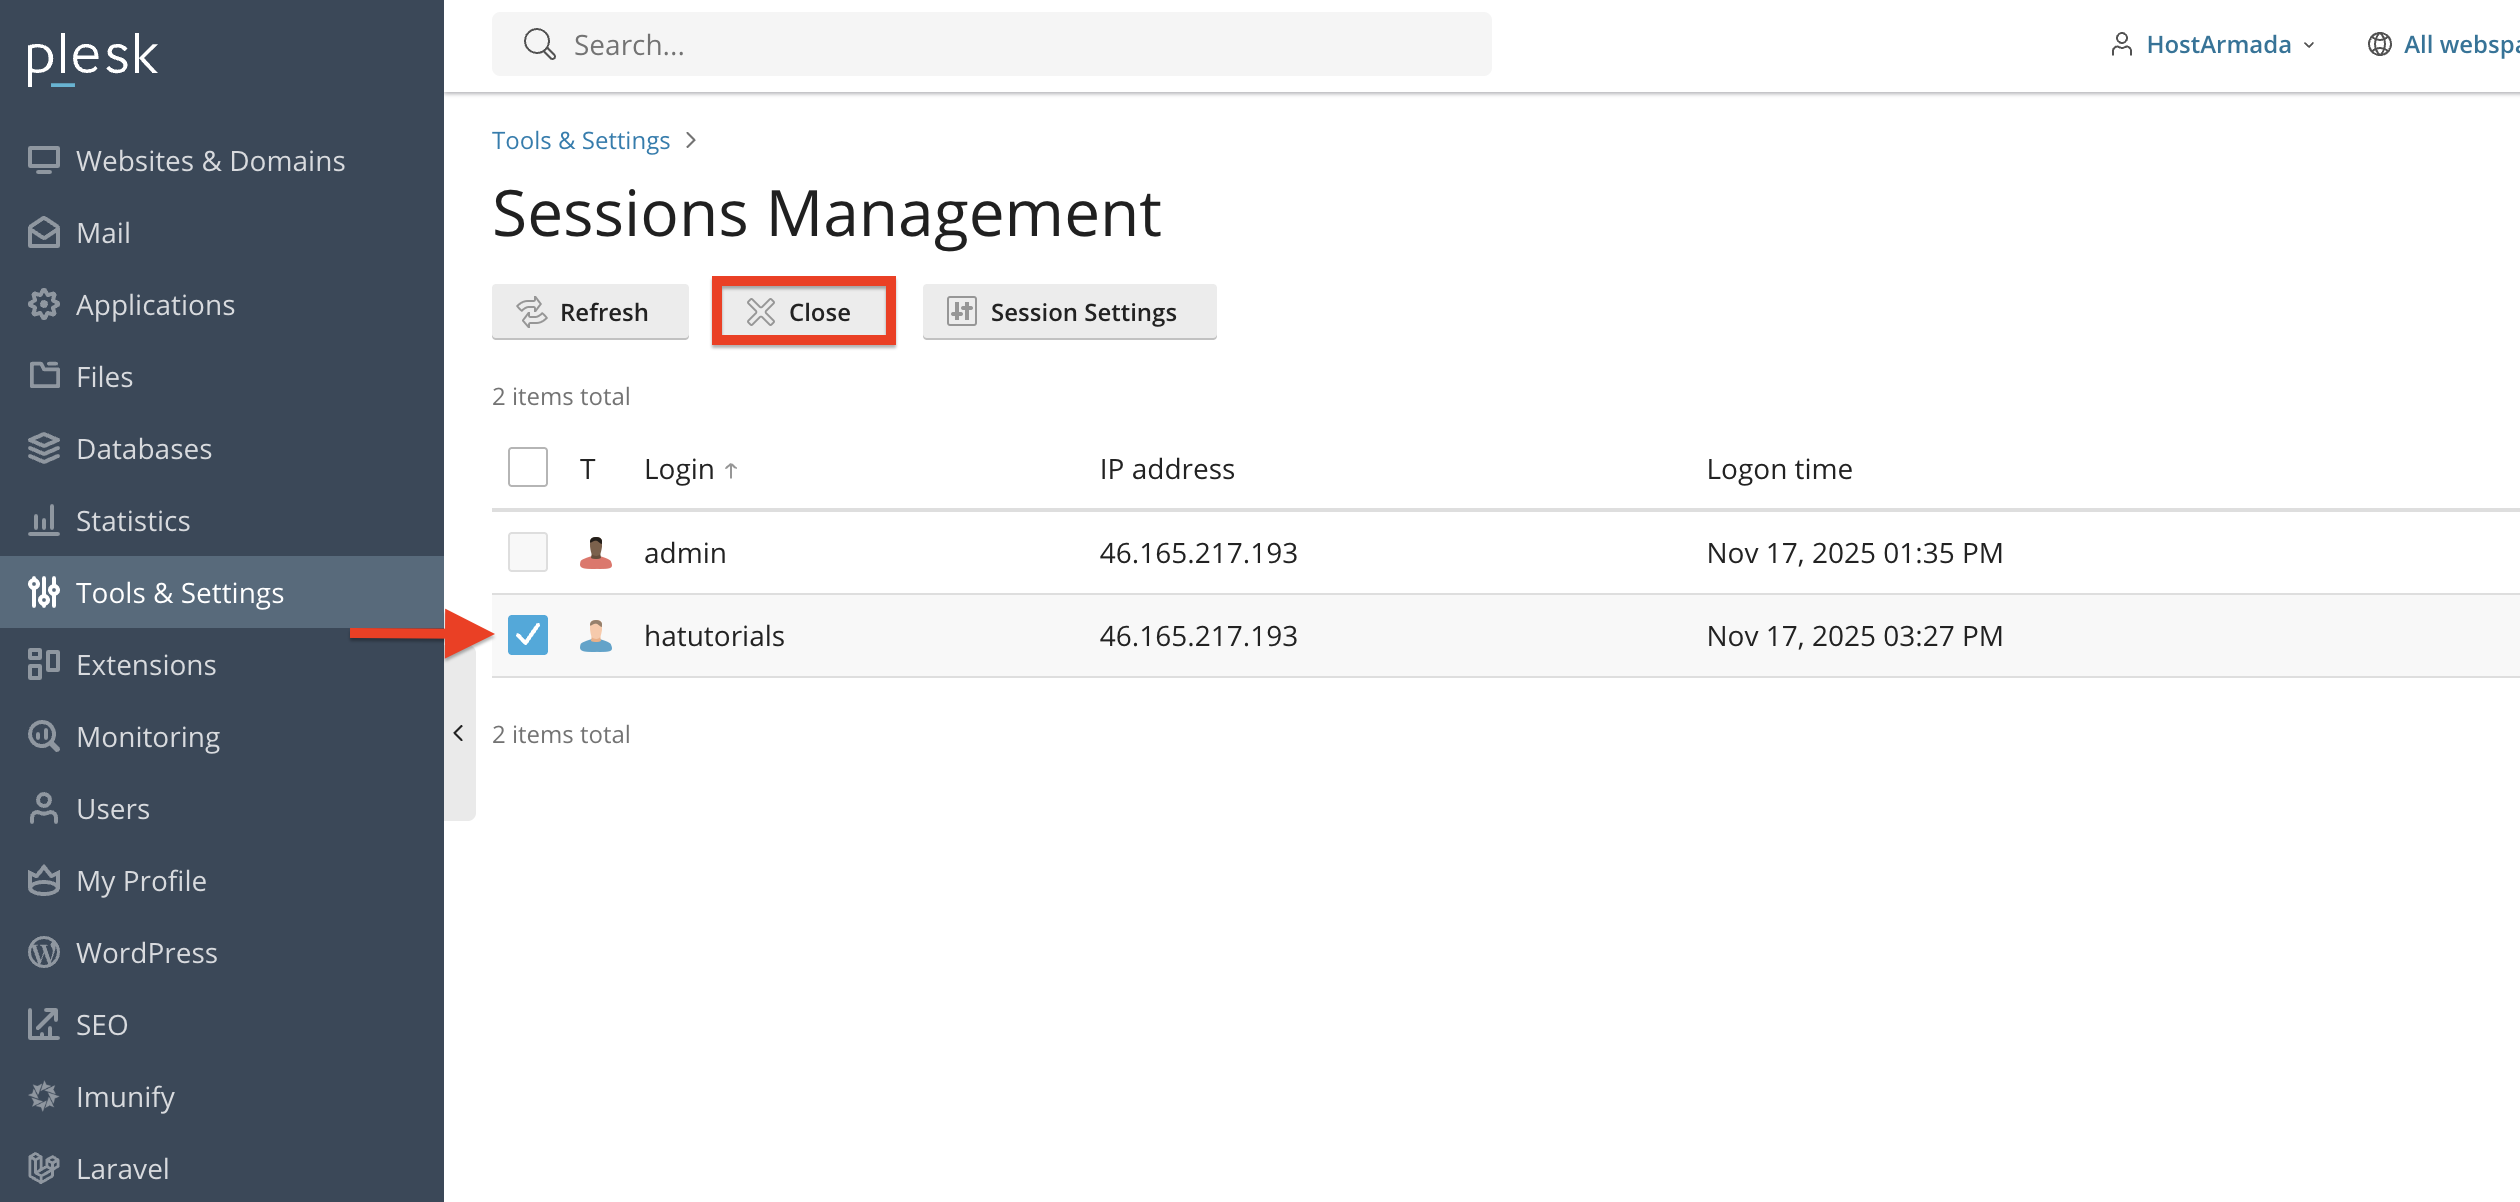Open the Applications gear icon
The width and height of the screenshot is (2520, 1202).
(x=44, y=304)
